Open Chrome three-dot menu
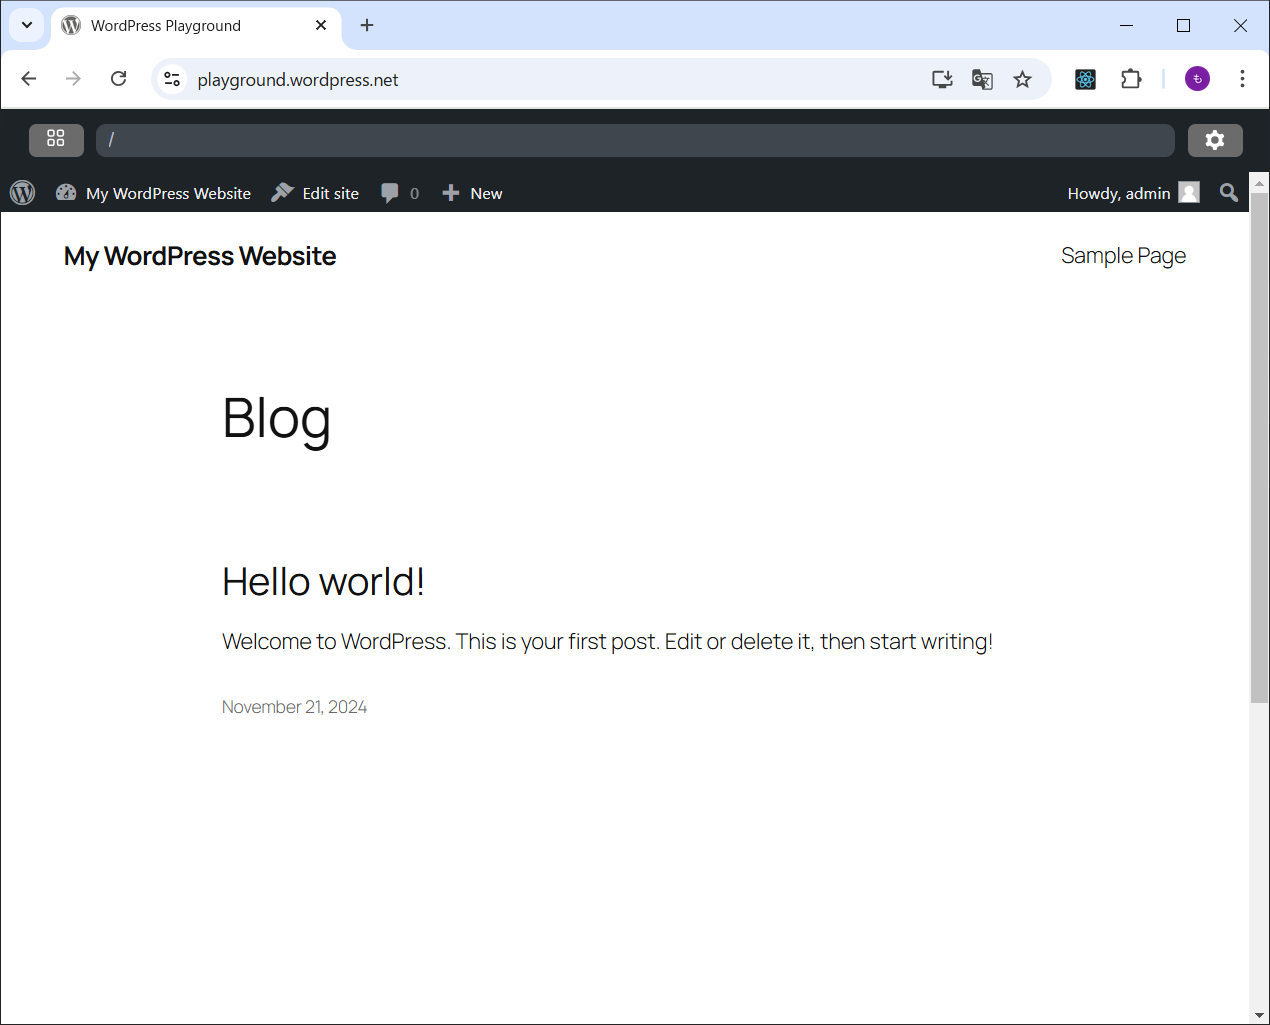The image size is (1270, 1025). click(x=1242, y=79)
